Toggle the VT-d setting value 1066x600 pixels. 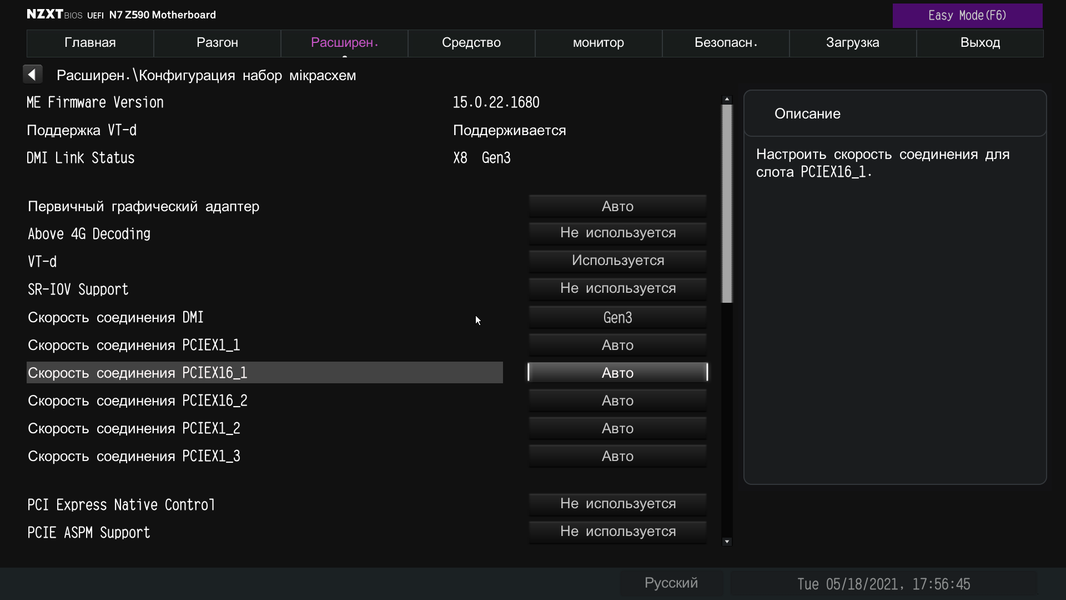coord(617,261)
